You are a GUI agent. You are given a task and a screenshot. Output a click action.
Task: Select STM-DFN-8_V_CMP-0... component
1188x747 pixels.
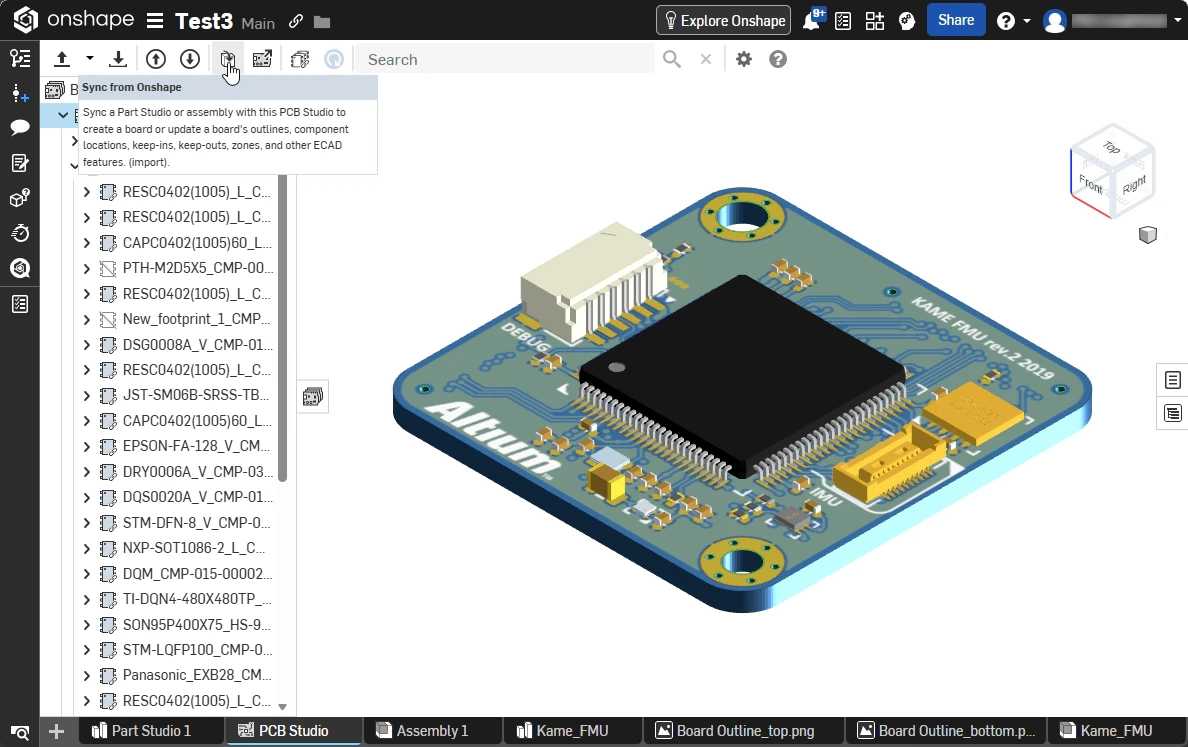(x=196, y=523)
